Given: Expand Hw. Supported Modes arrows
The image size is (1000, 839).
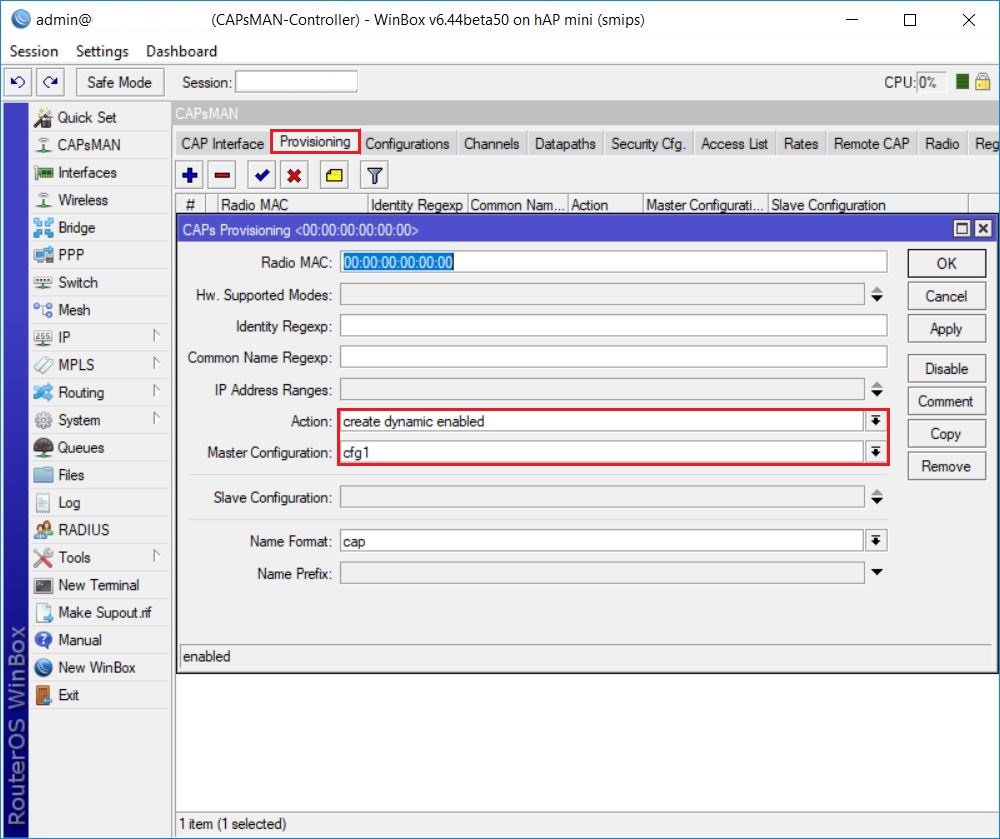Looking at the screenshot, I should (x=877, y=295).
